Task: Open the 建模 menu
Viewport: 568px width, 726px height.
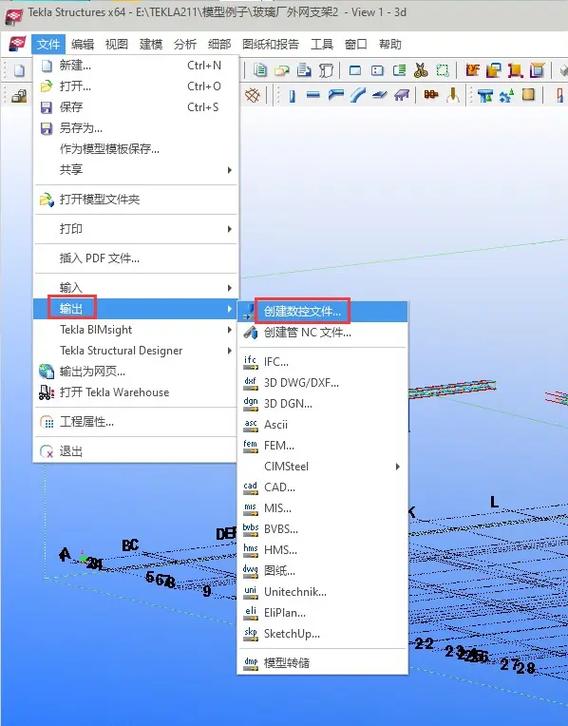Action: pos(151,44)
